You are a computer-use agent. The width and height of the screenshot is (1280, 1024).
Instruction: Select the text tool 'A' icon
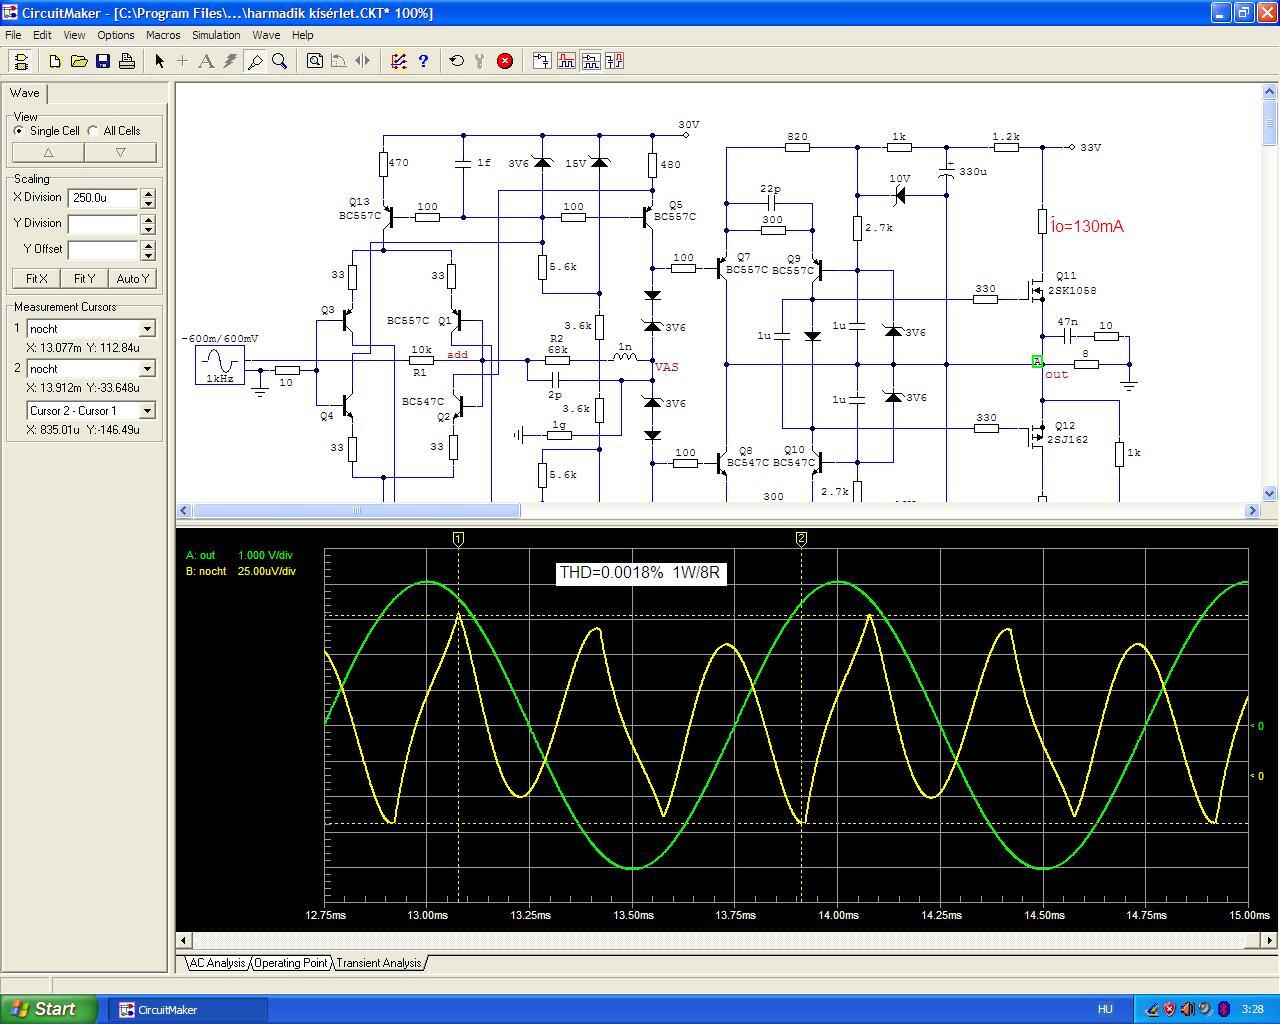(206, 61)
